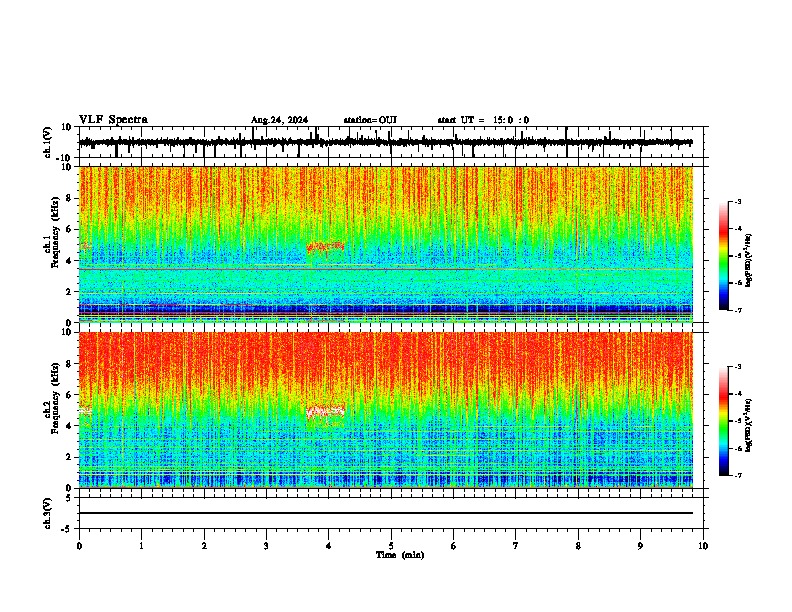Click the "ch.3(V)" axis label
This screenshot has width=792, height=612.
[x=48, y=514]
